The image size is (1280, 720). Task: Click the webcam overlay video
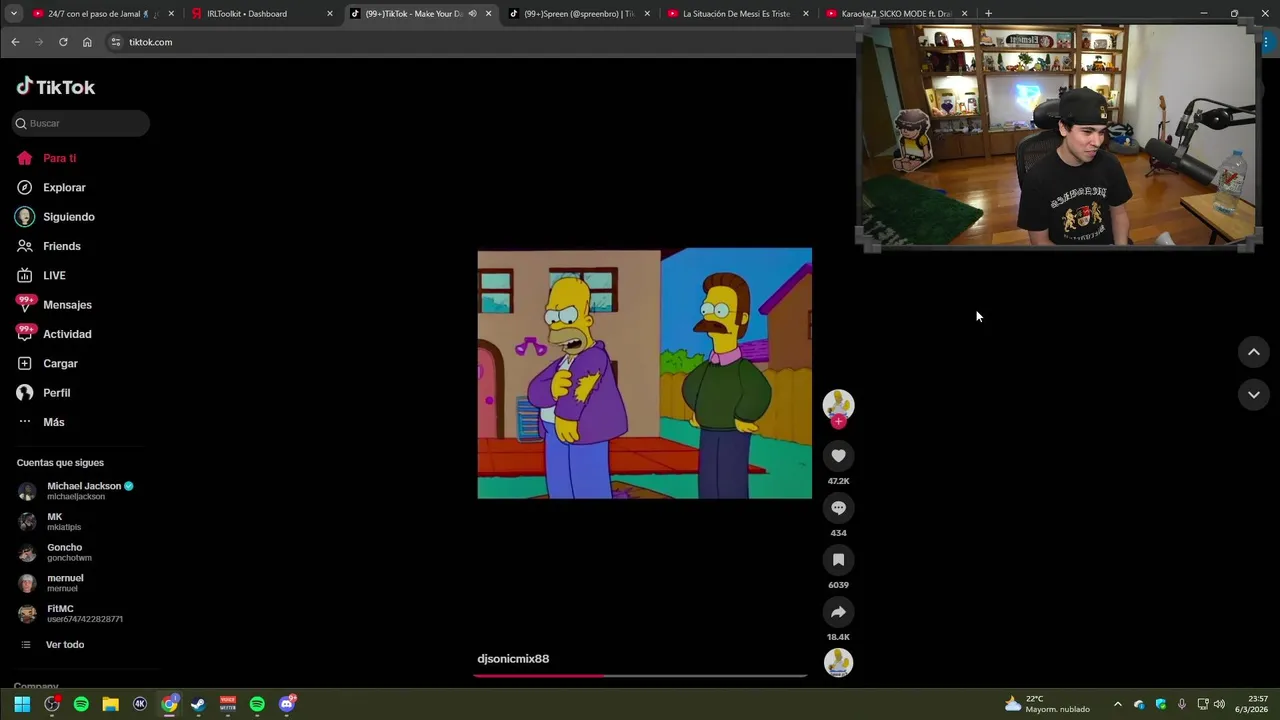[x=1059, y=137]
